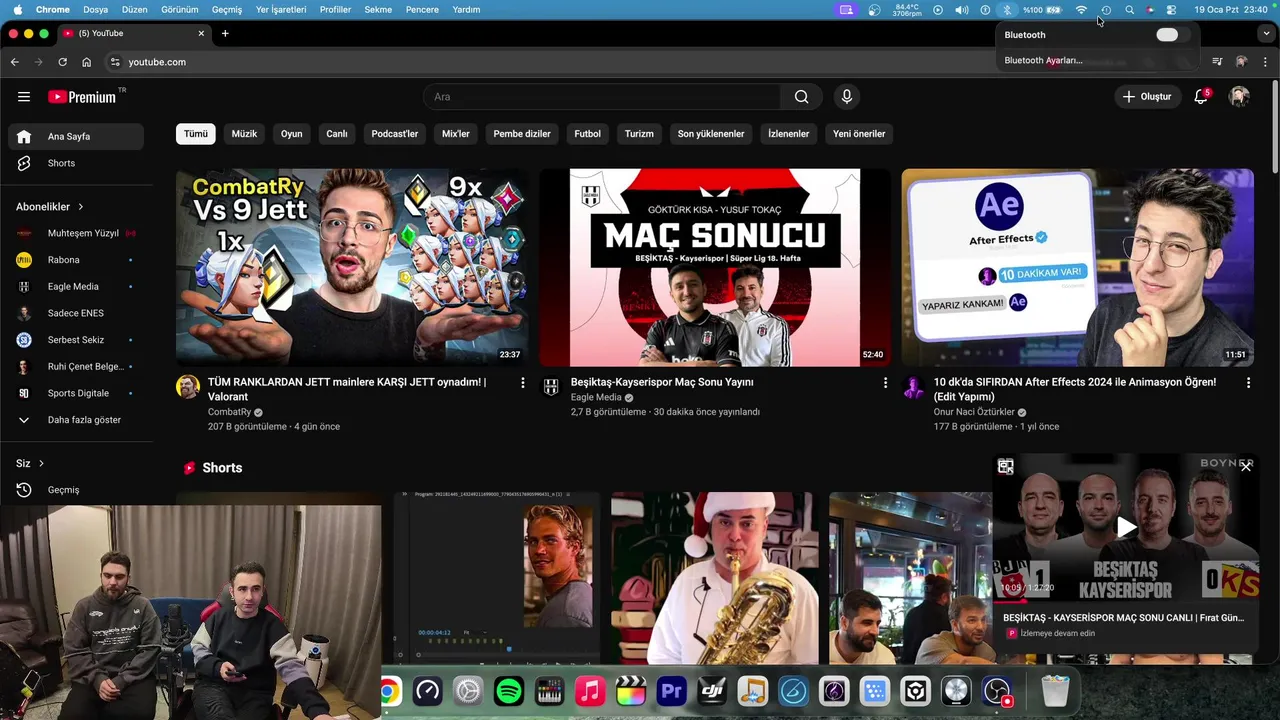This screenshot has height=720, width=1280.
Task: Open the Rabona subscription channel
Action: [76, 260]
